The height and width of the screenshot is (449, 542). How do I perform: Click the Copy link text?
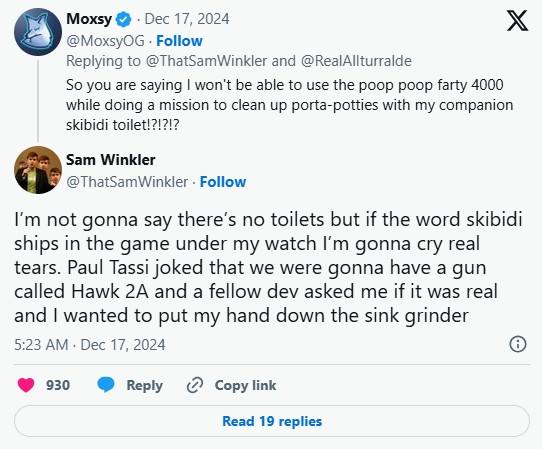point(245,385)
